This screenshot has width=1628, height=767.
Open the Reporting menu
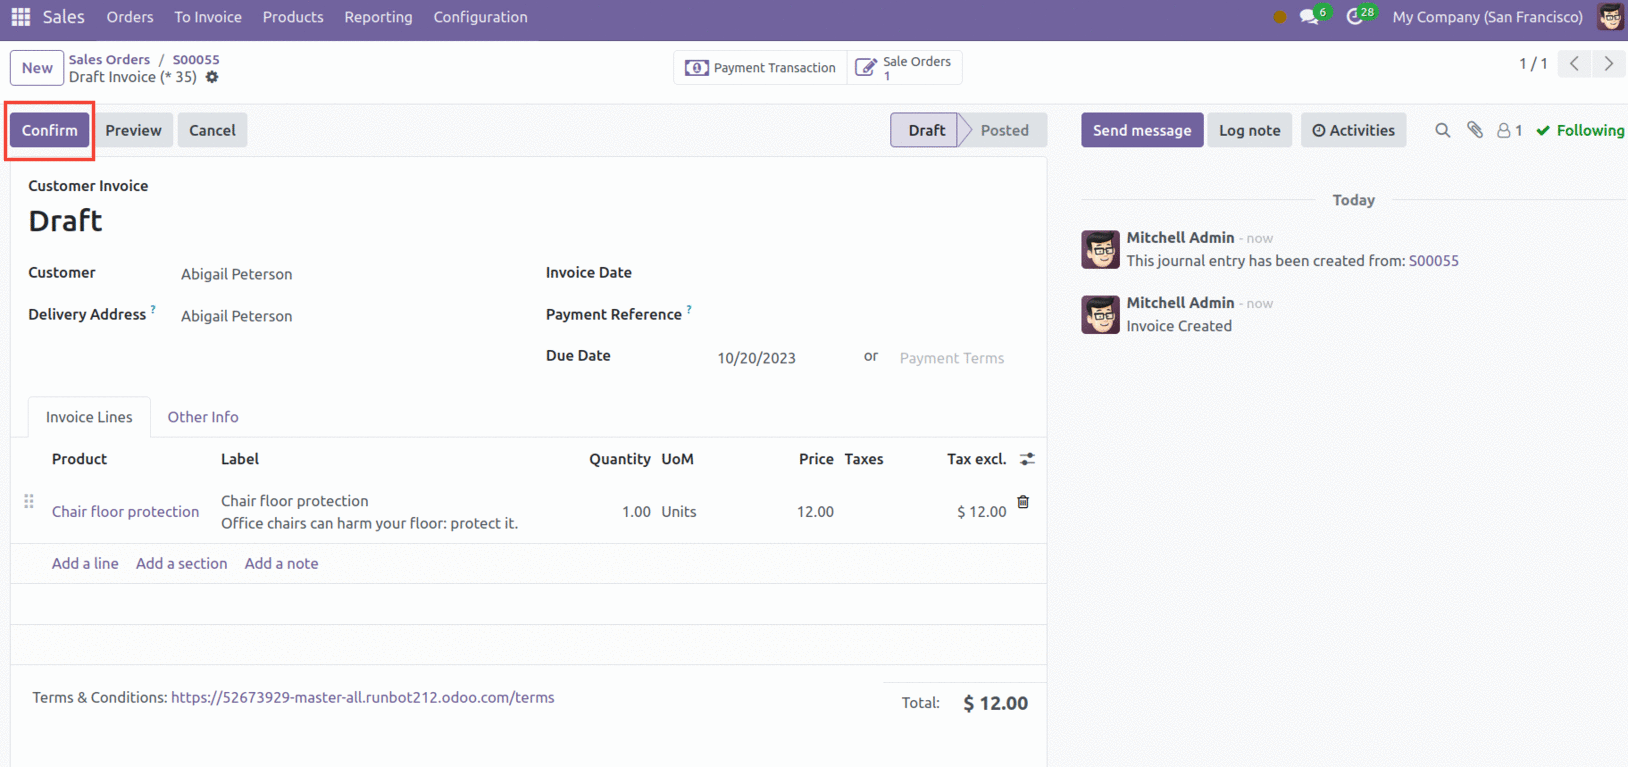pyautogui.click(x=378, y=17)
